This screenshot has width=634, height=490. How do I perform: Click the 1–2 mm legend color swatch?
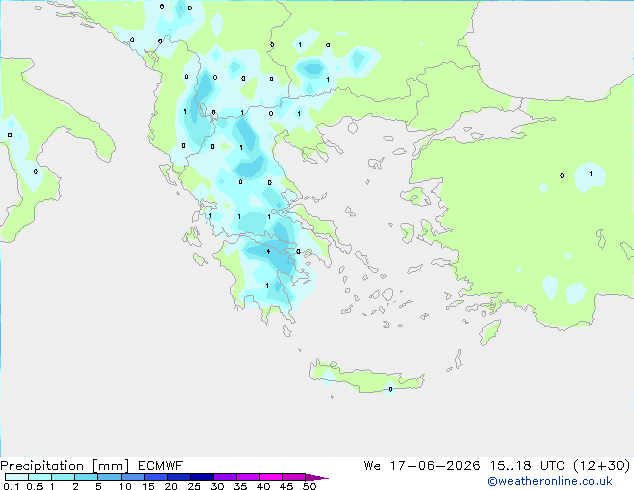[x=63, y=477]
